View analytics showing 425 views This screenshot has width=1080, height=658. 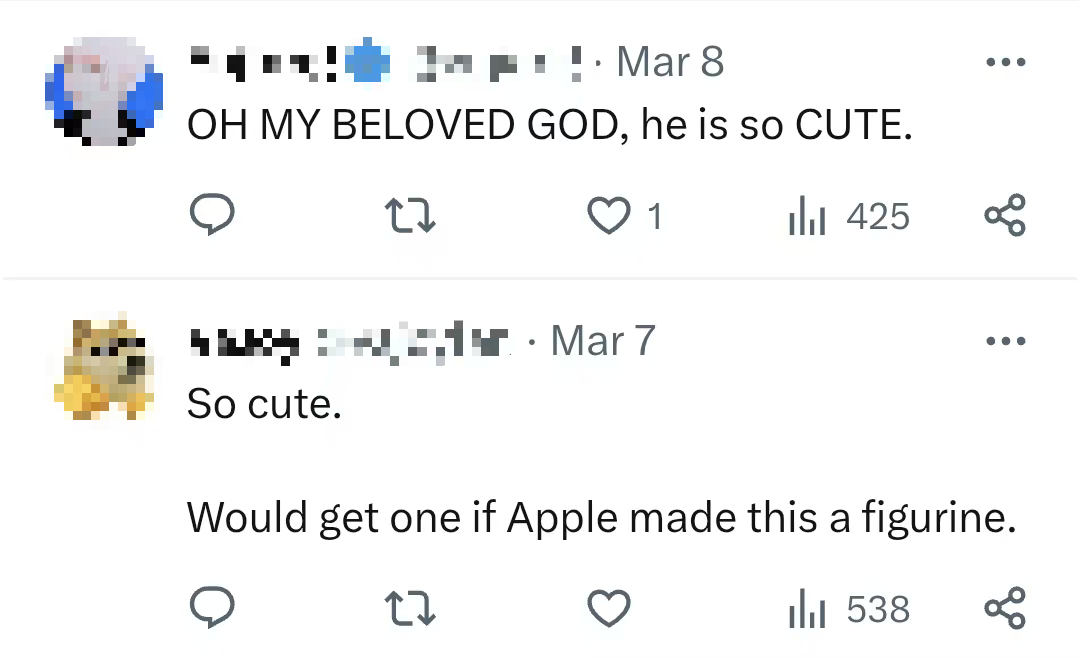849,216
